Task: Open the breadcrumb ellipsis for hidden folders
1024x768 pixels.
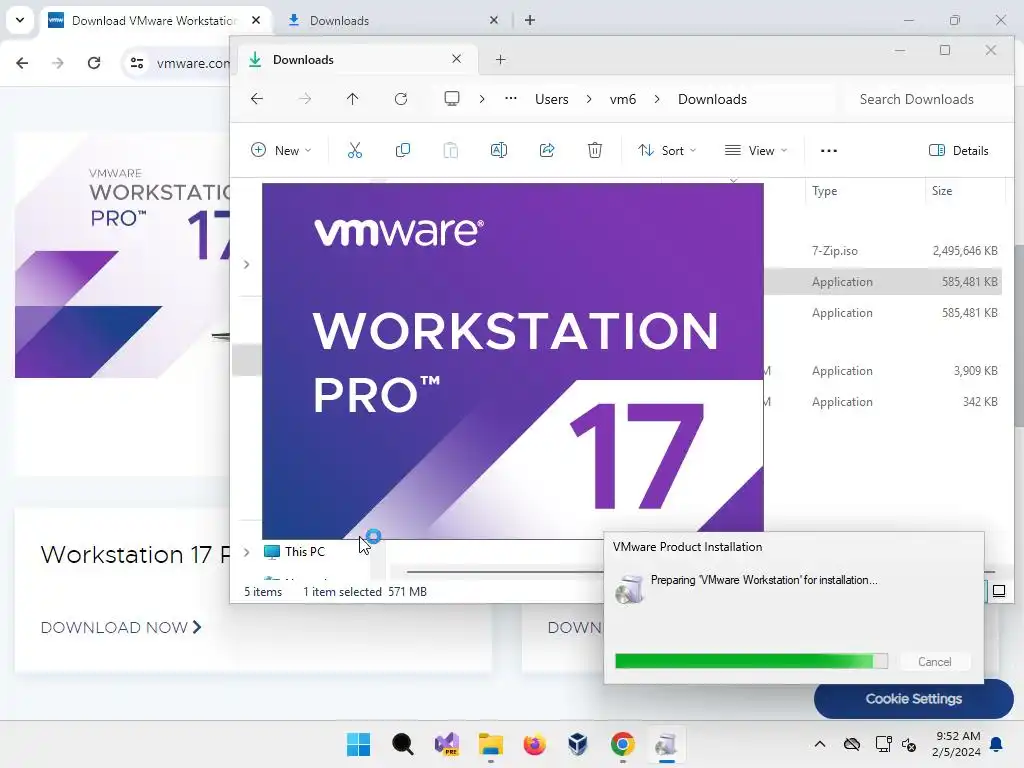Action: coord(511,99)
